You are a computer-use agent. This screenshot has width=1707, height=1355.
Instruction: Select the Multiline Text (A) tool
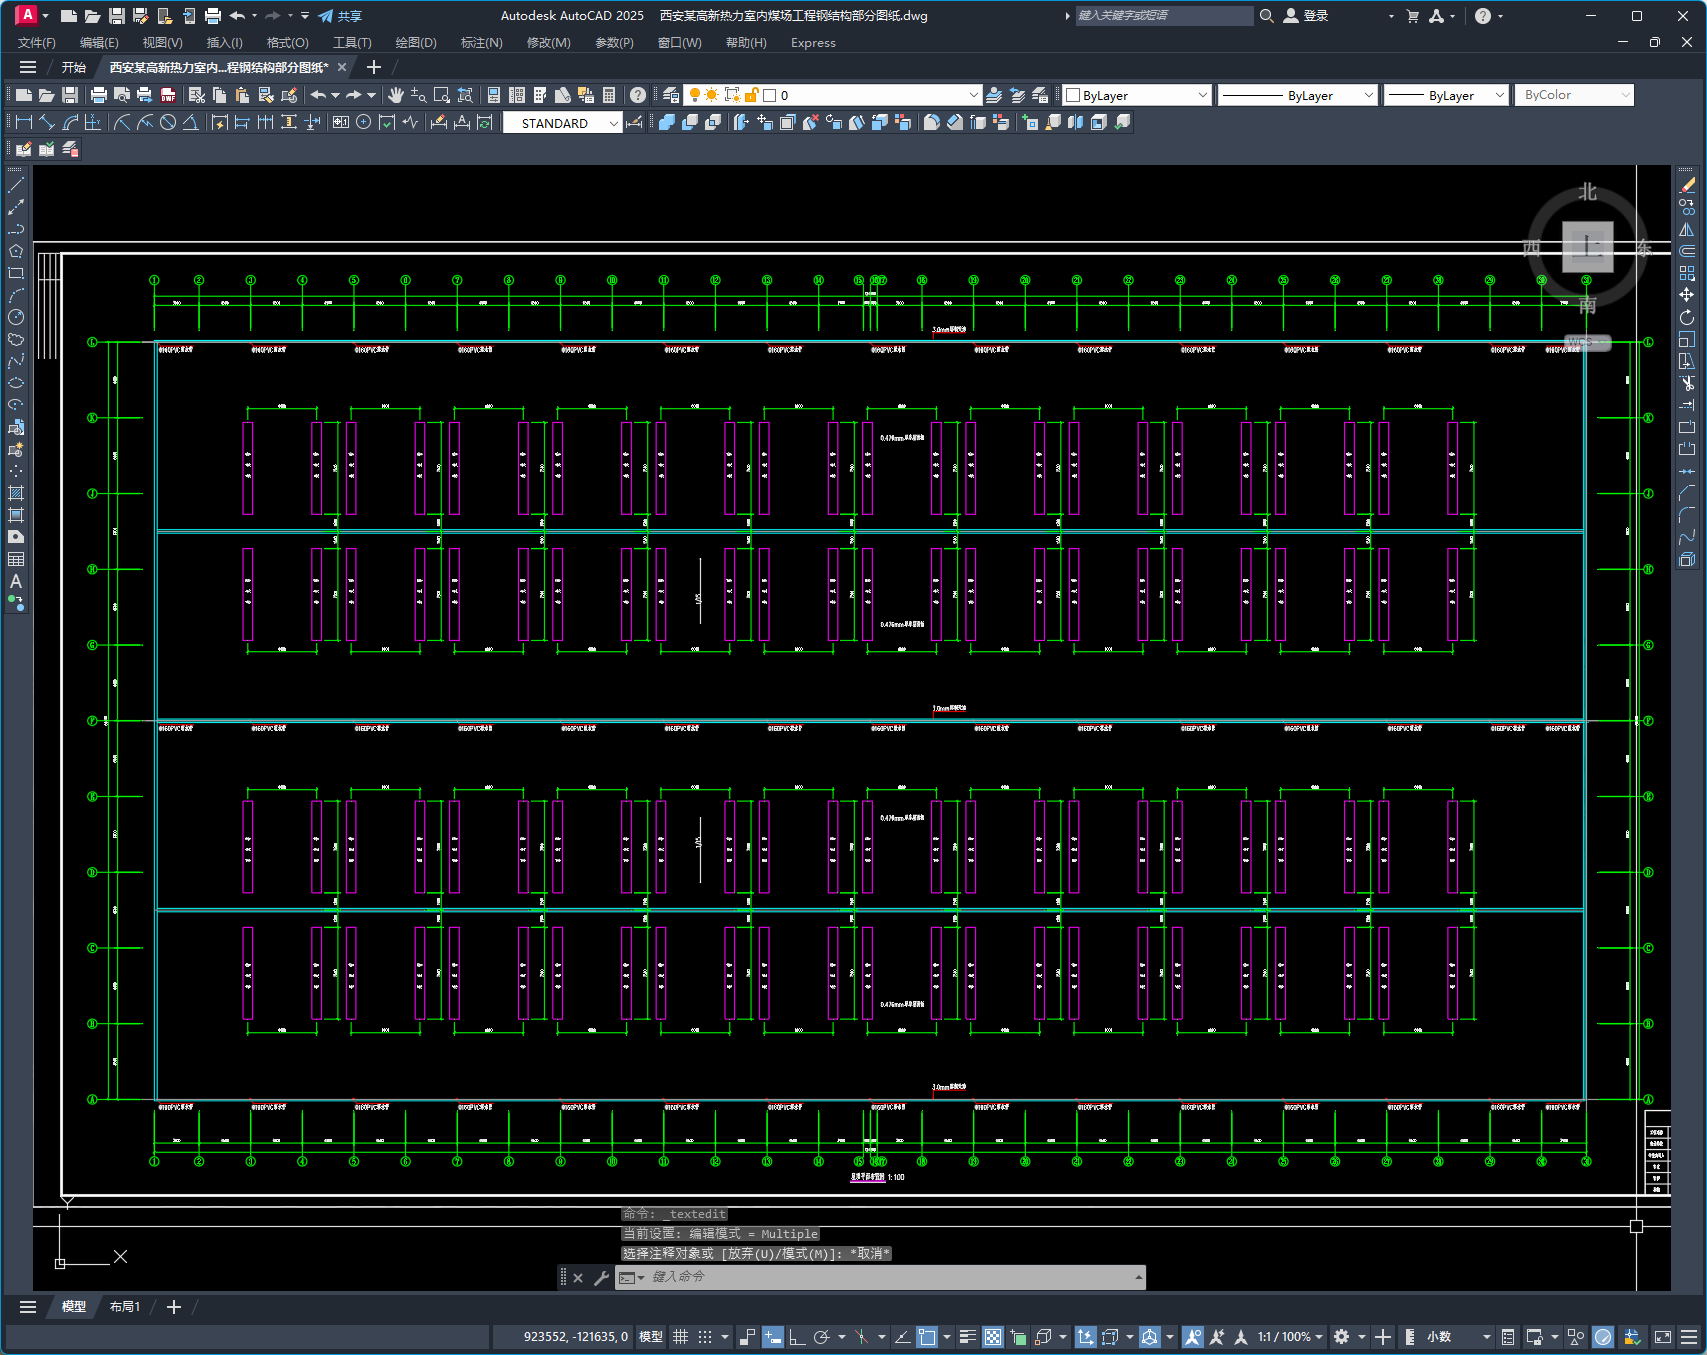[x=16, y=581]
